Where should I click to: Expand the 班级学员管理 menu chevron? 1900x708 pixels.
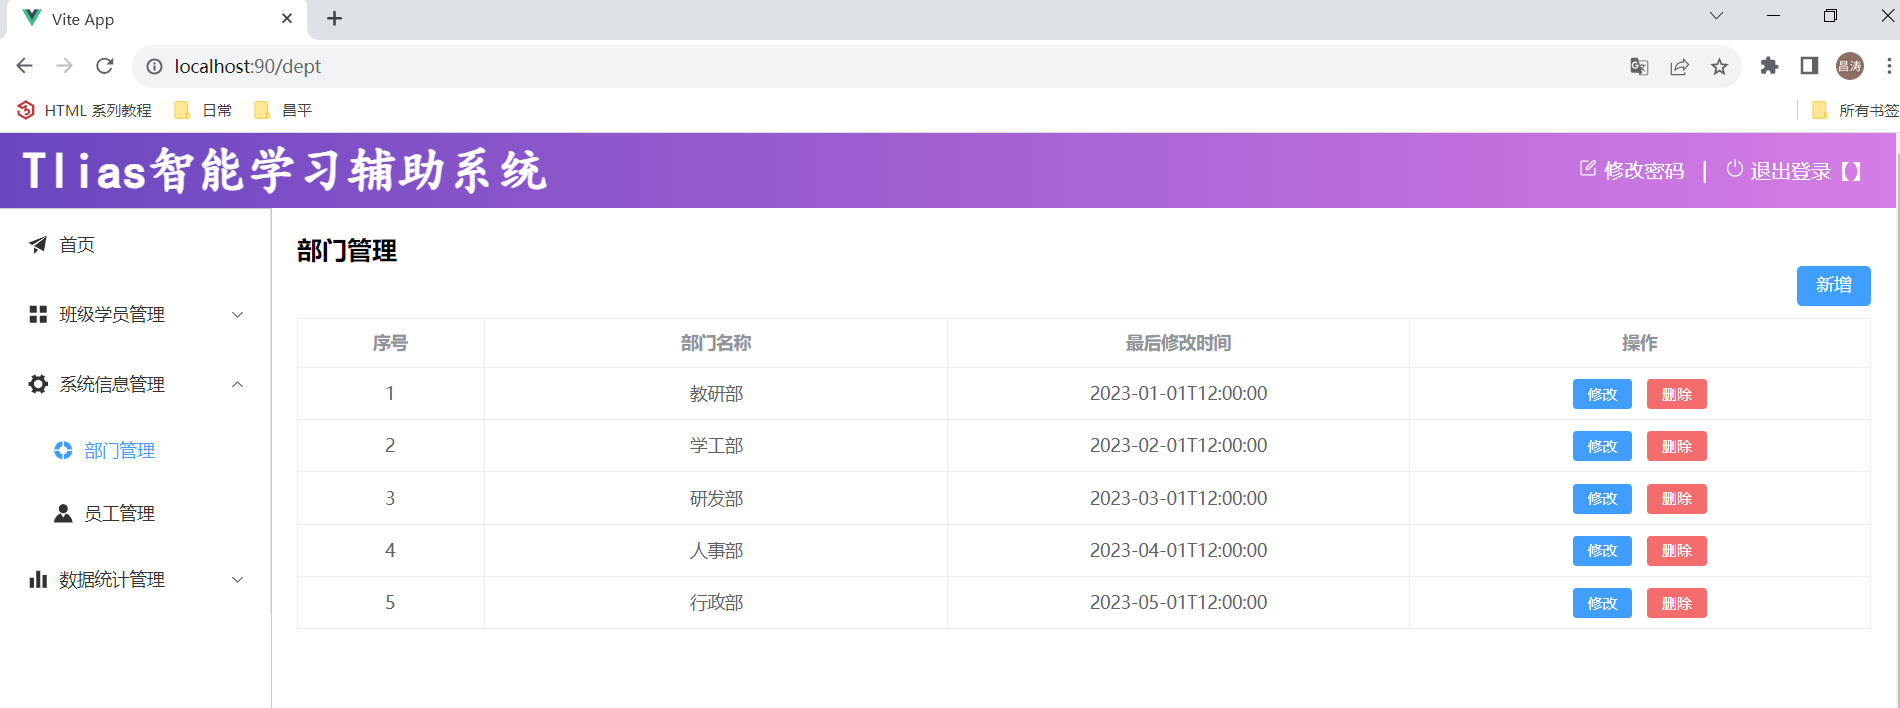238,315
